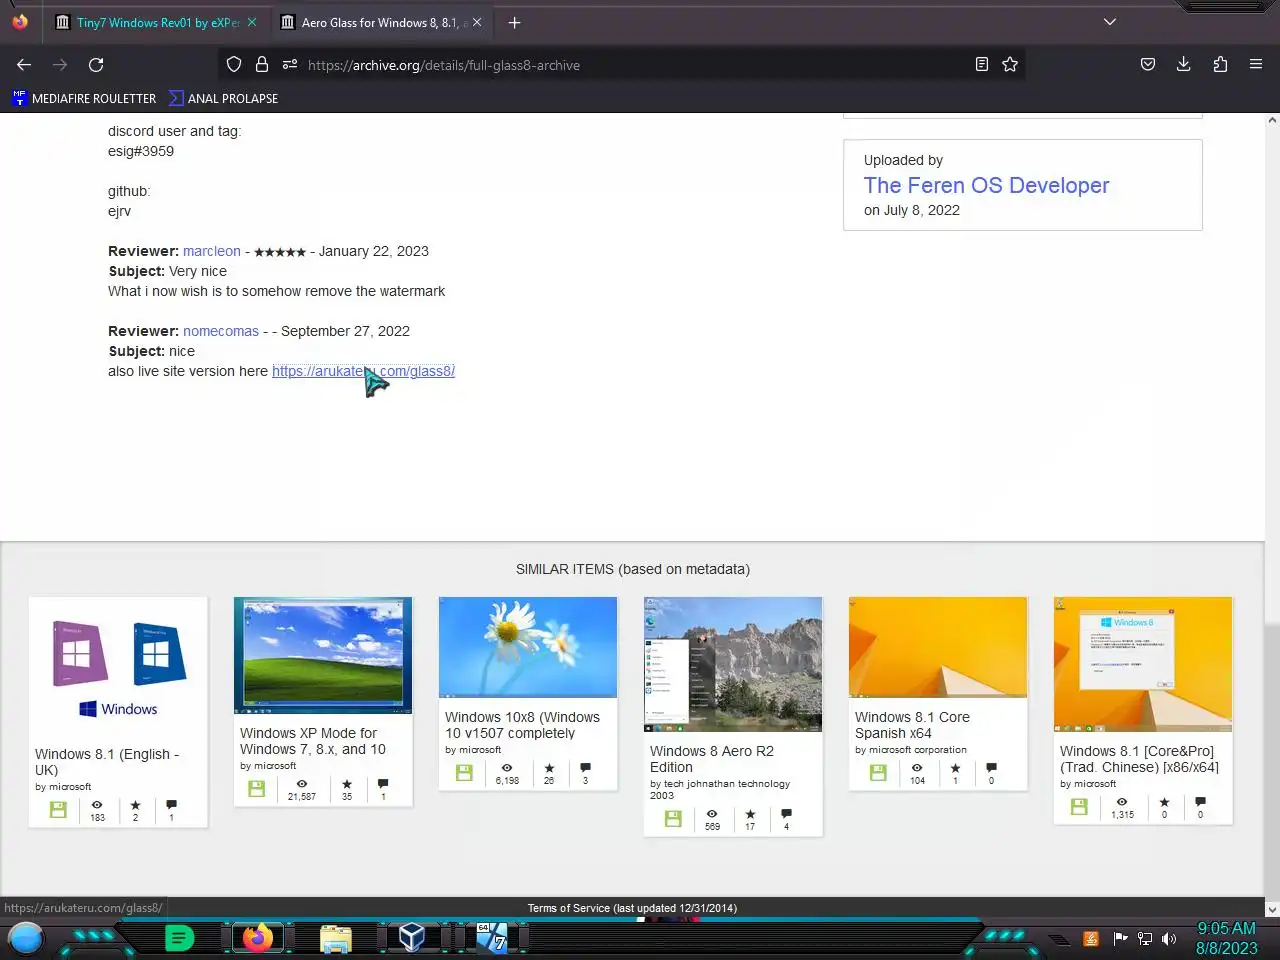Open reviewer marcleon's profile link
Viewport: 1280px width, 960px height.
click(x=212, y=251)
